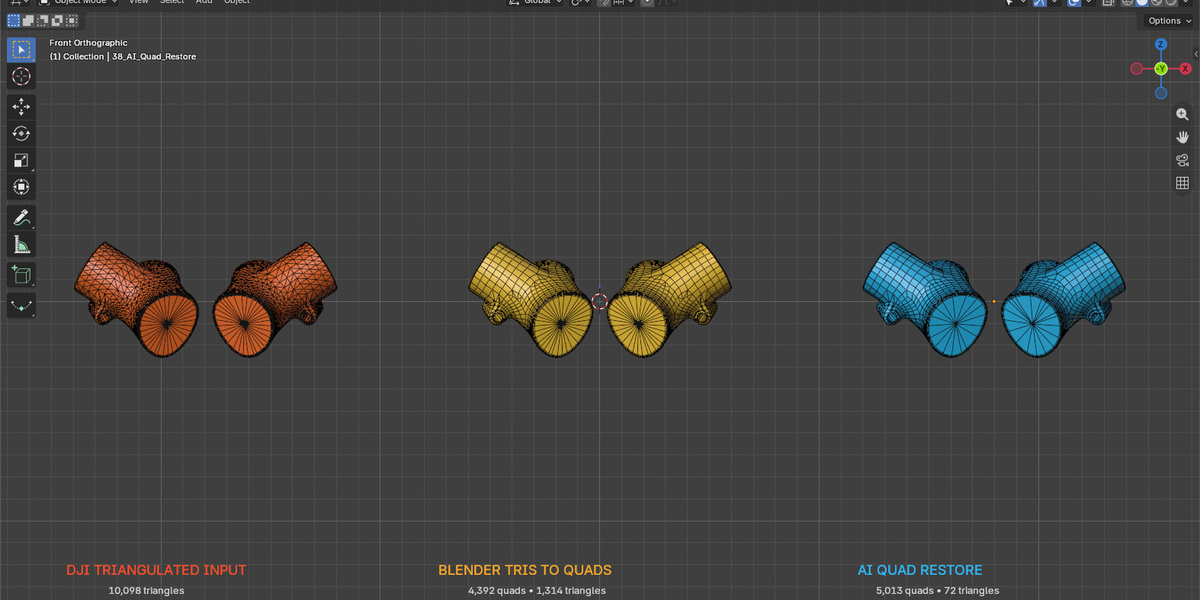Viewport: 1200px width, 600px height.
Task: Select the curve tool below Add Cube
Action: pyautogui.click(x=21, y=304)
